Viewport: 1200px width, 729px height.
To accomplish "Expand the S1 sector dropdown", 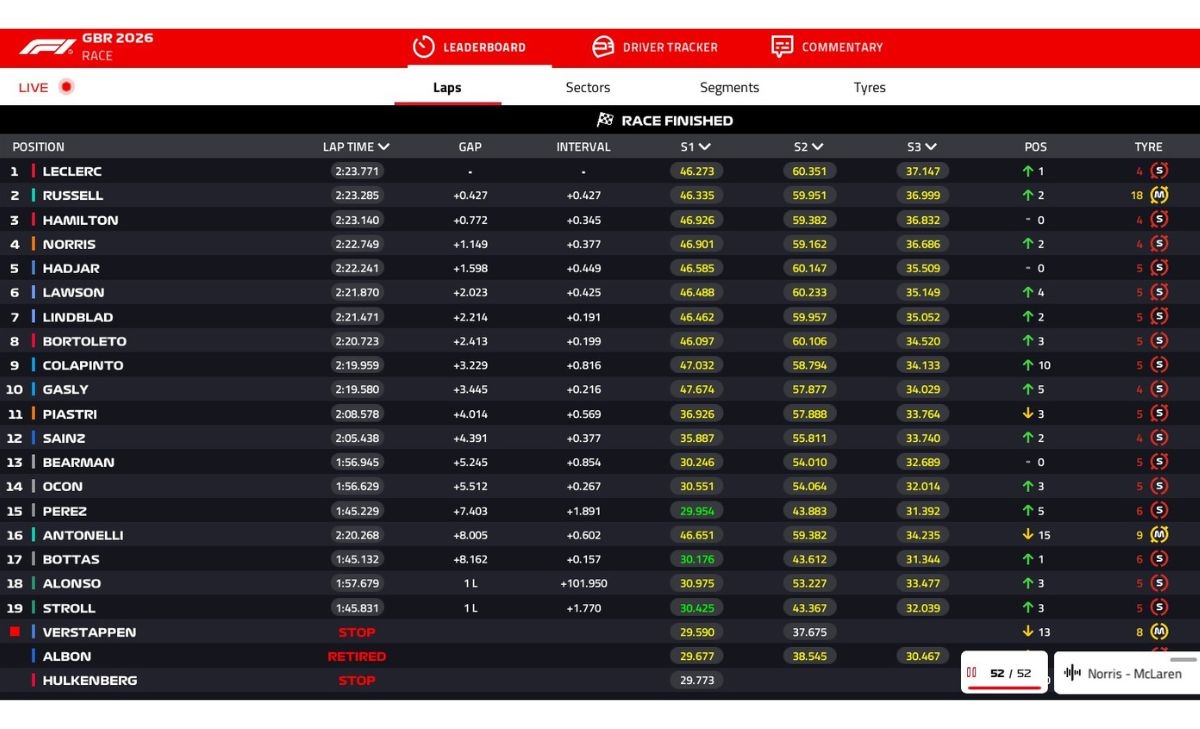I will click(x=704, y=147).
